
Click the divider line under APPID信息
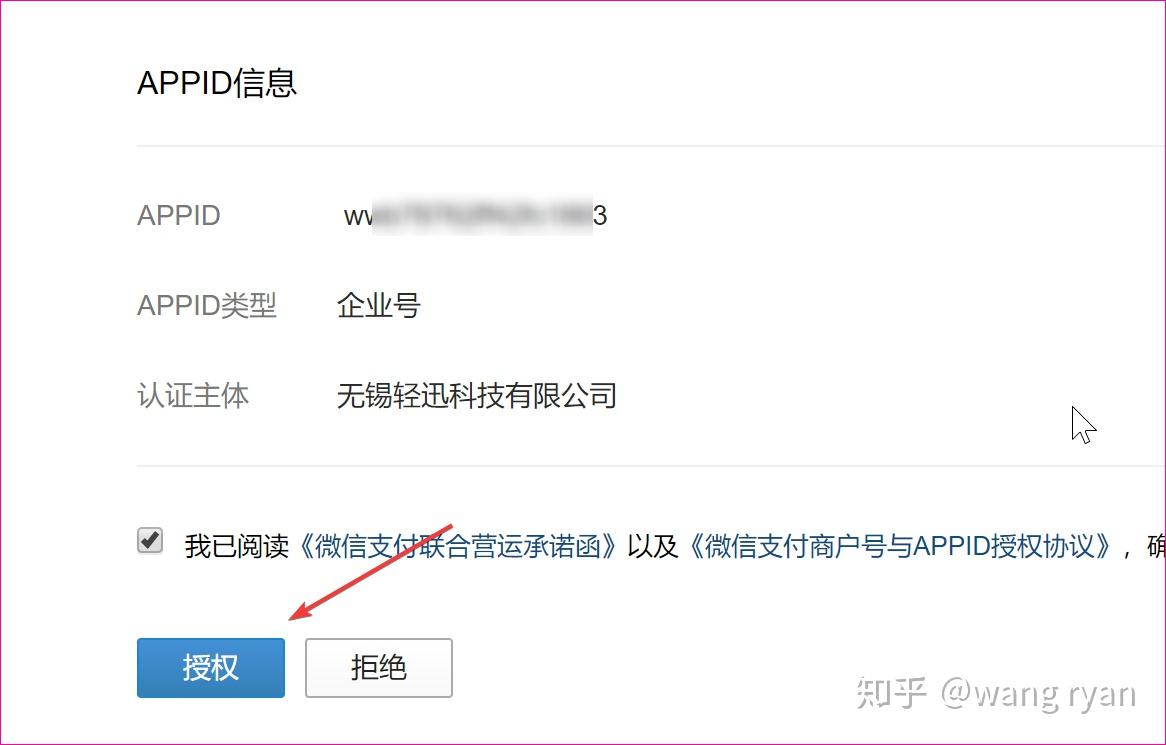point(651,146)
